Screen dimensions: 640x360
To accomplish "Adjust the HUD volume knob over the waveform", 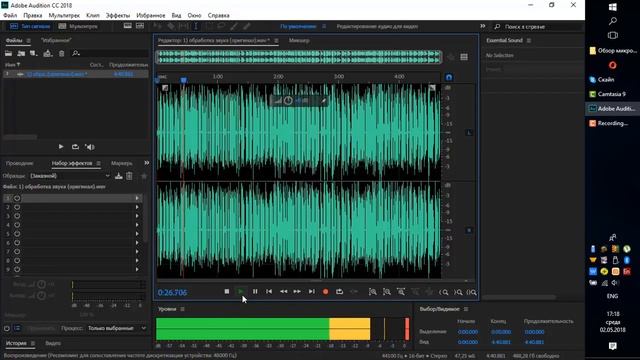I will click(x=288, y=100).
